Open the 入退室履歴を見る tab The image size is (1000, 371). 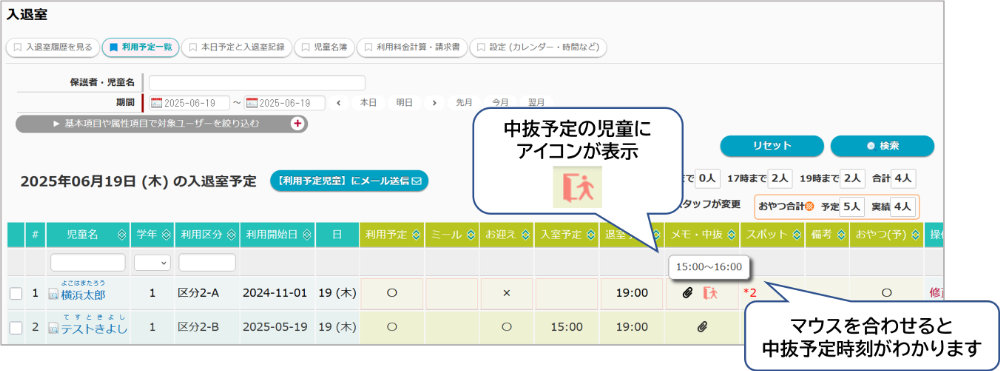point(53,47)
